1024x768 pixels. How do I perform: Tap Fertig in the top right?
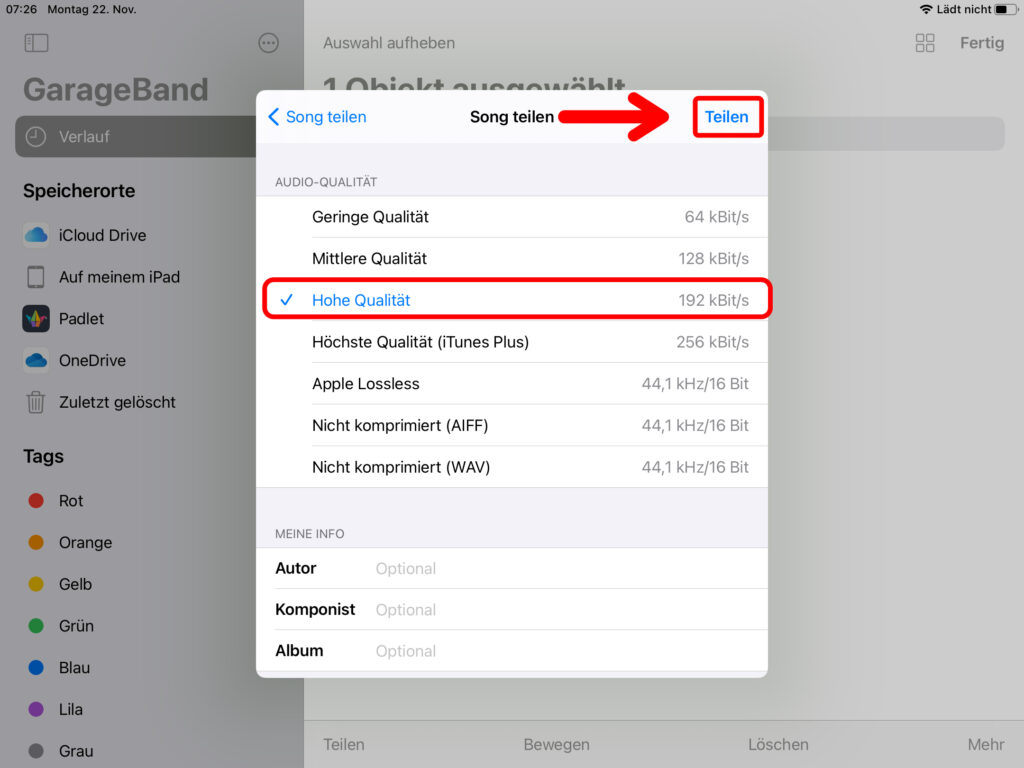981,43
